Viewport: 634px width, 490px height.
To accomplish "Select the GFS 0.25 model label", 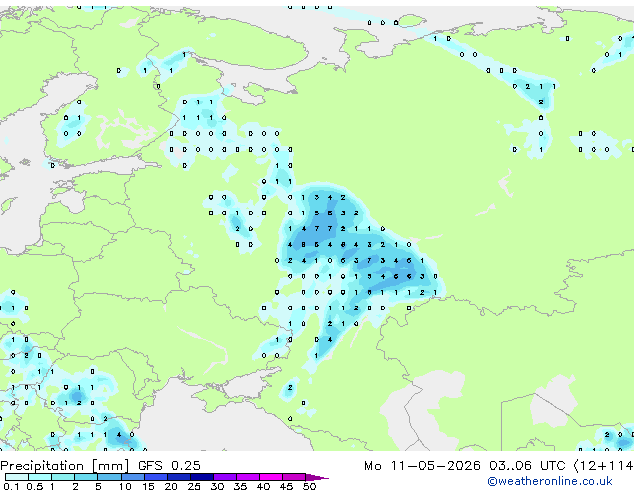I will click(169, 466).
